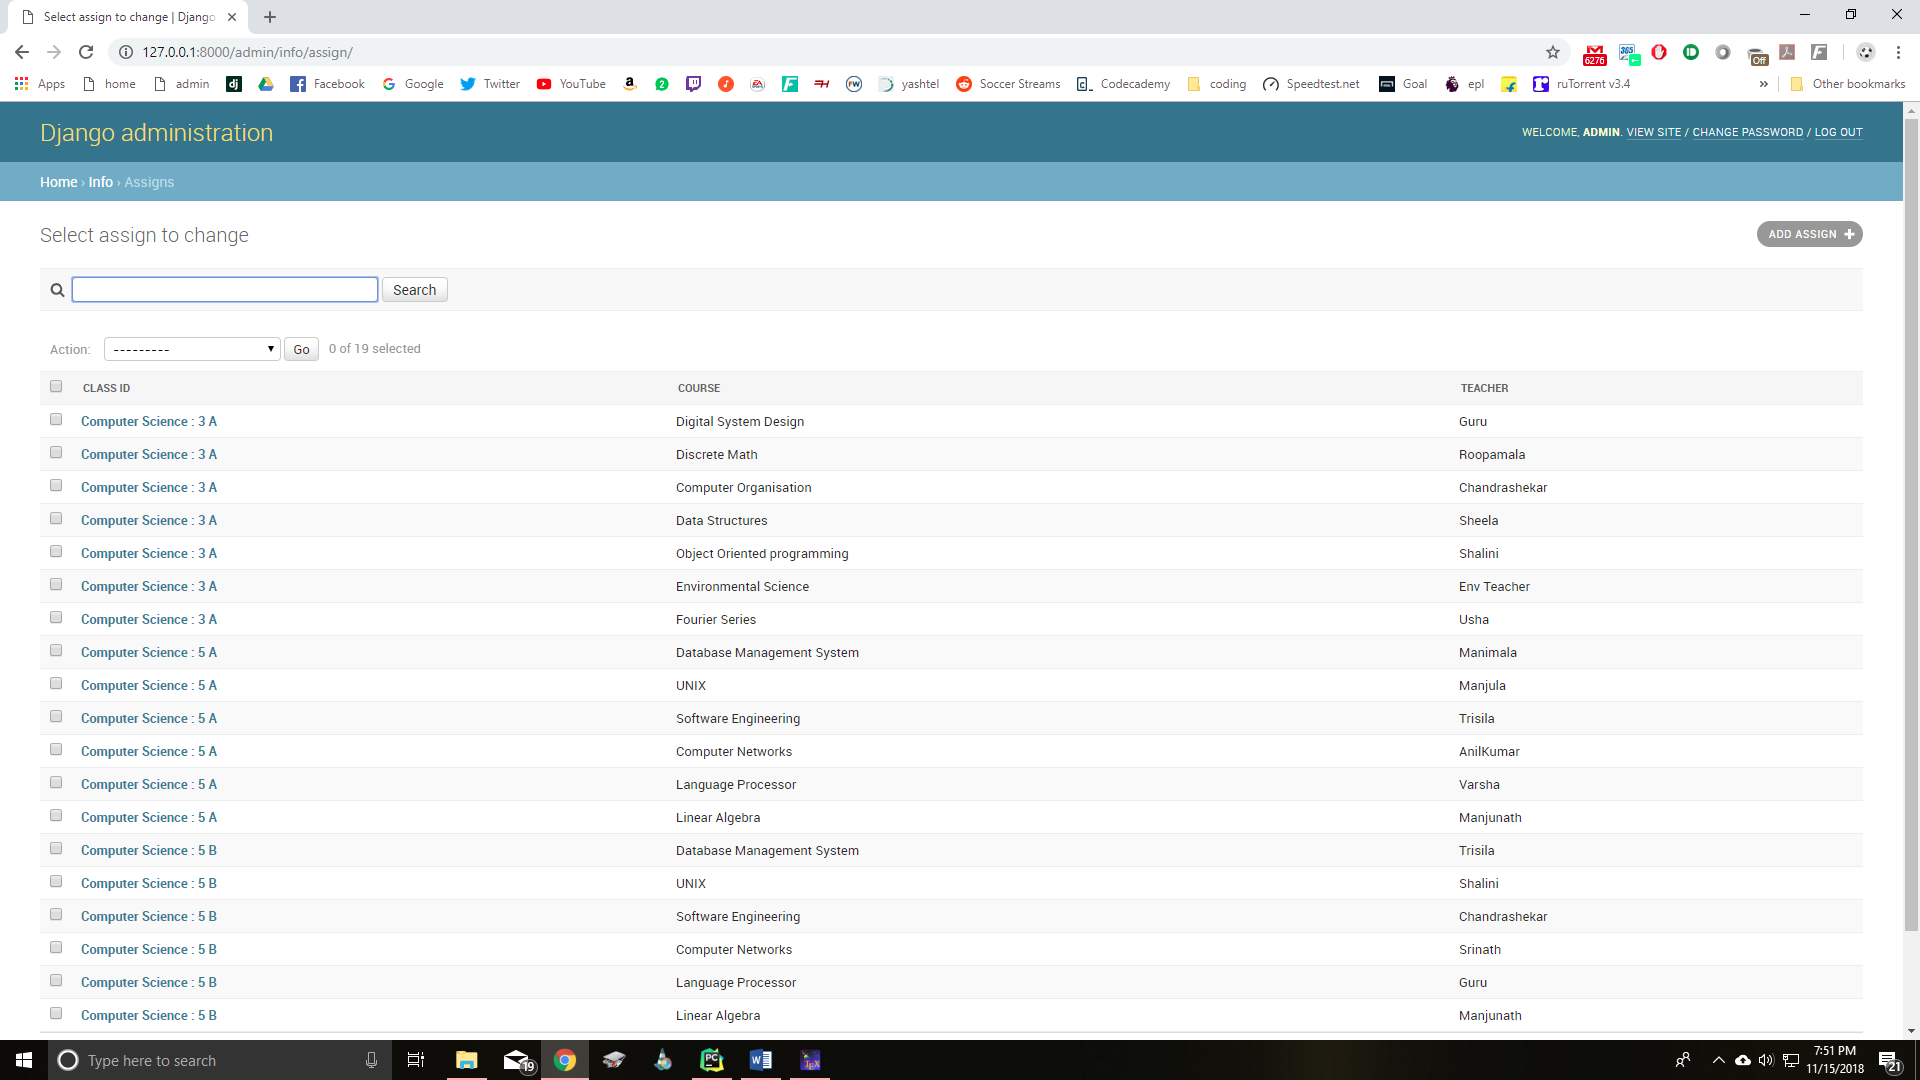Image resolution: width=1920 pixels, height=1080 pixels.
Task: Go to Info breadcrumb link
Action: (100, 182)
